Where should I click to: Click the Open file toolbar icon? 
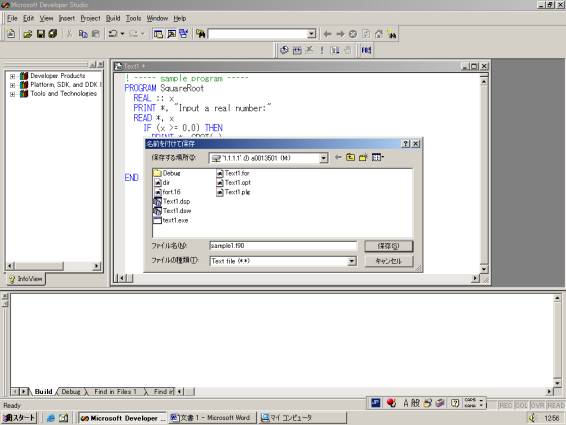tap(28, 34)
